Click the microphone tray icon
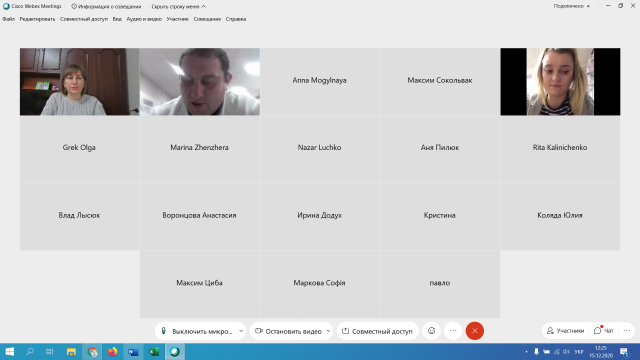Viewport: 640px width, 360px height. pos(536,351)
